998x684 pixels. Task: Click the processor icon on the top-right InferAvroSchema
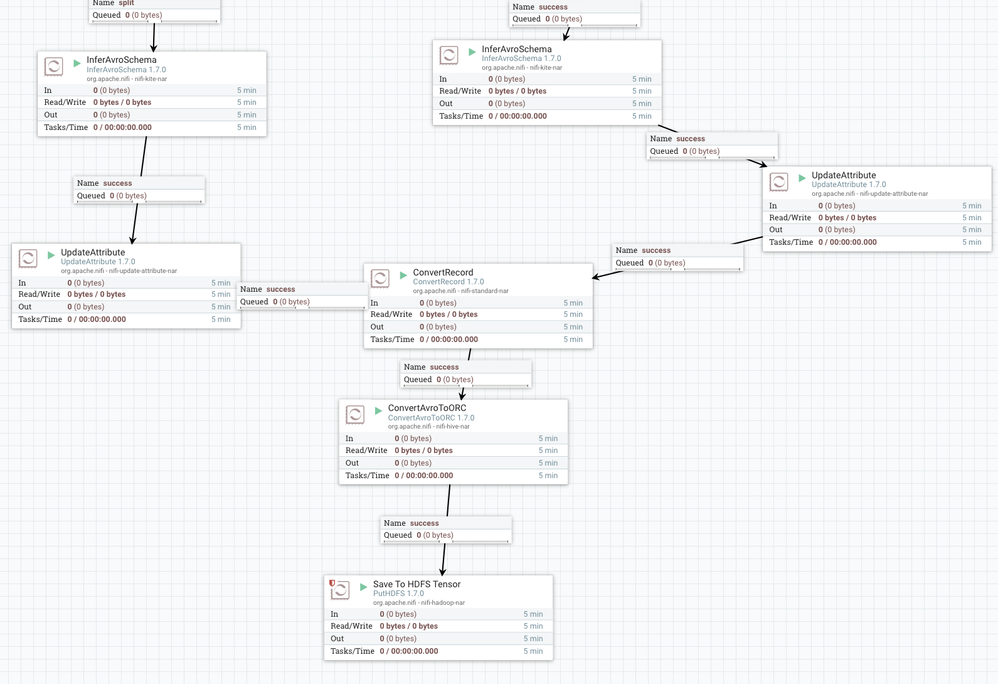450,55
